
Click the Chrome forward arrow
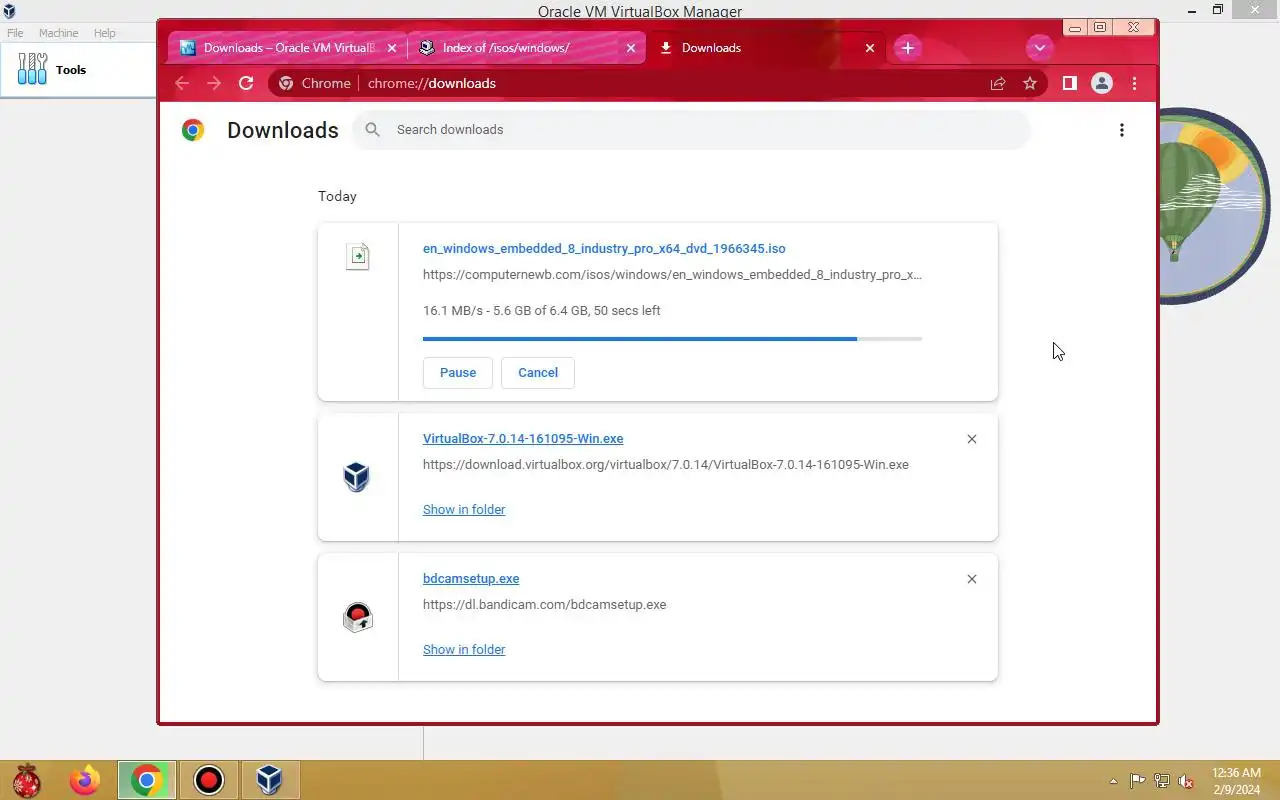[x=214, y=83]
